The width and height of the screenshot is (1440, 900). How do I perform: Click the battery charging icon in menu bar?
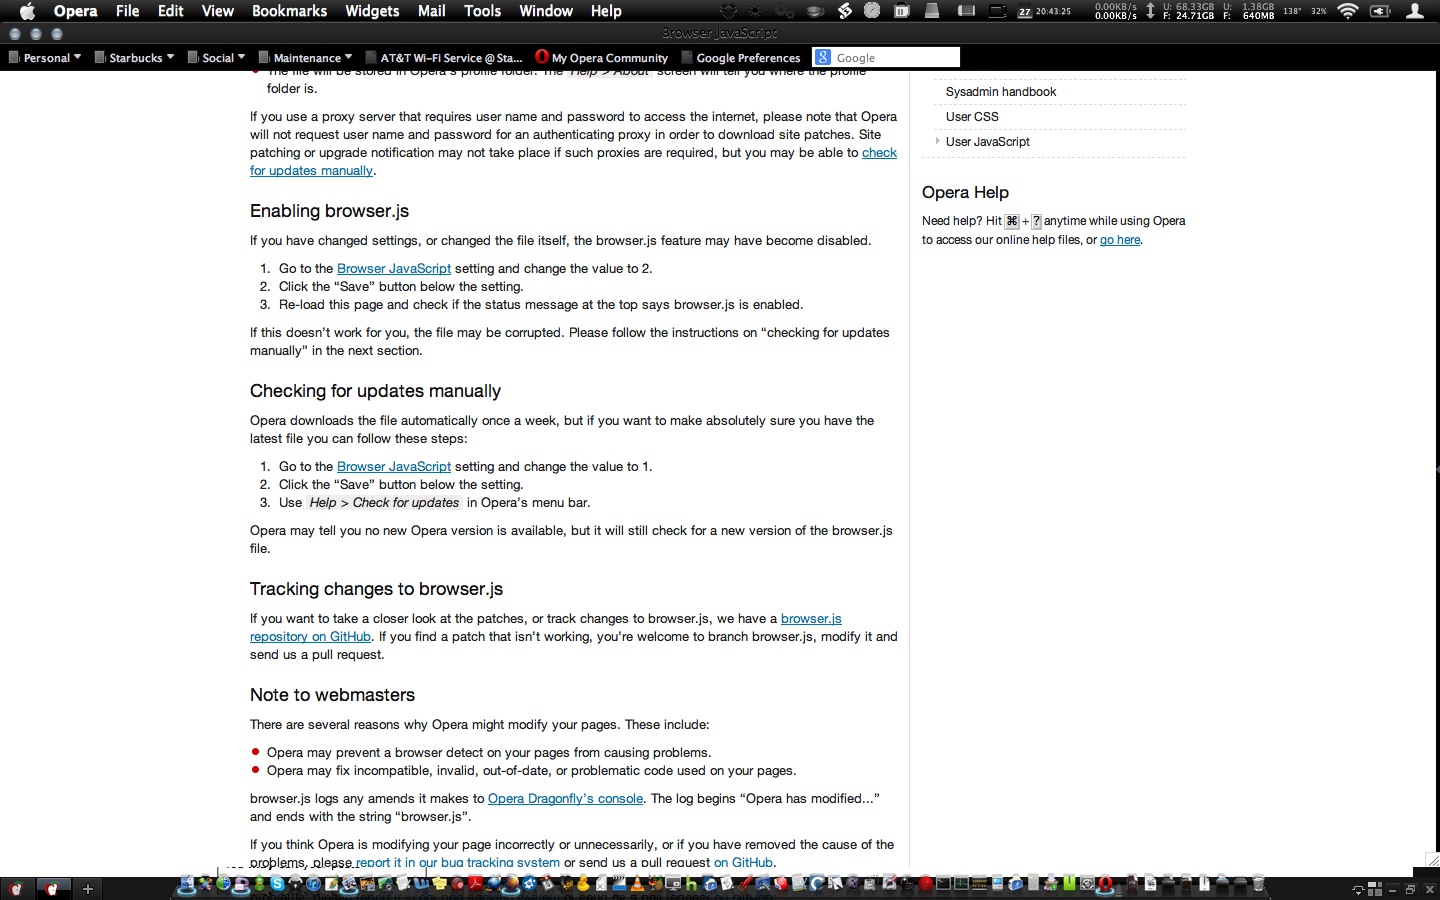click(x=1380, y=11)
